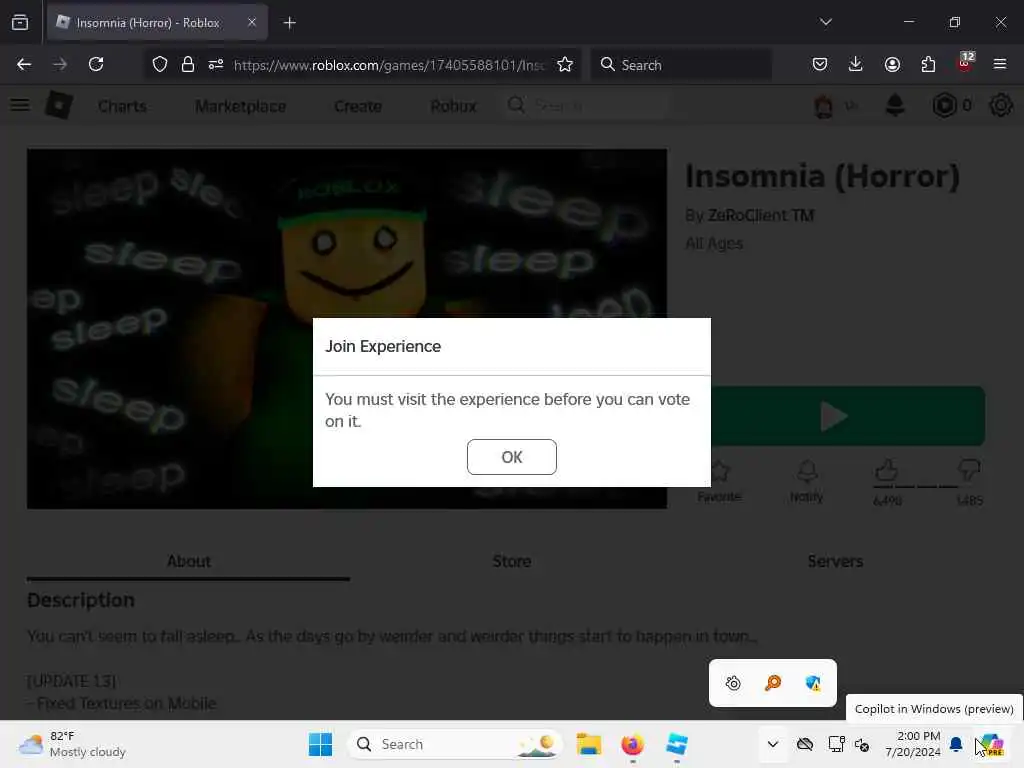Go to Roblox home logo
This screenshot has width=1024, height=768.
pos(59,105)
